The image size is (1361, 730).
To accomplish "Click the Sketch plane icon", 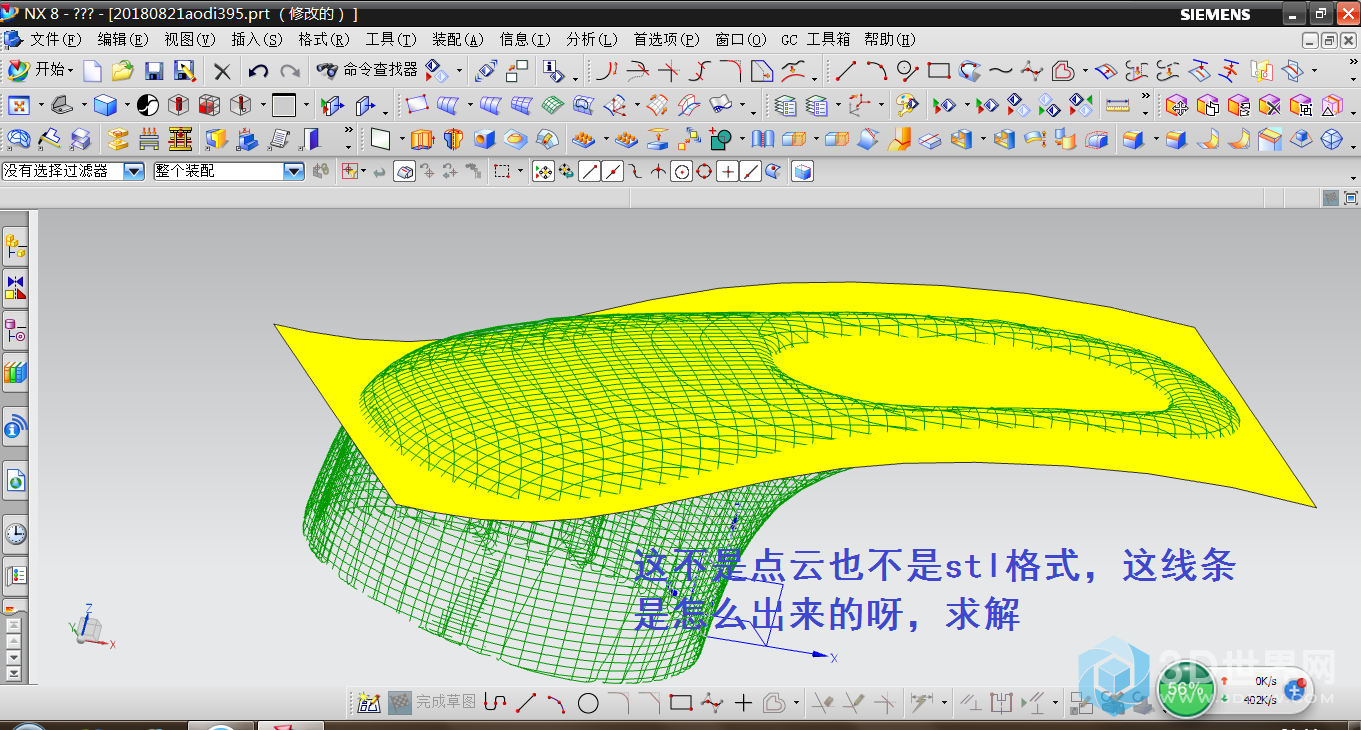I will pos(380,139).
